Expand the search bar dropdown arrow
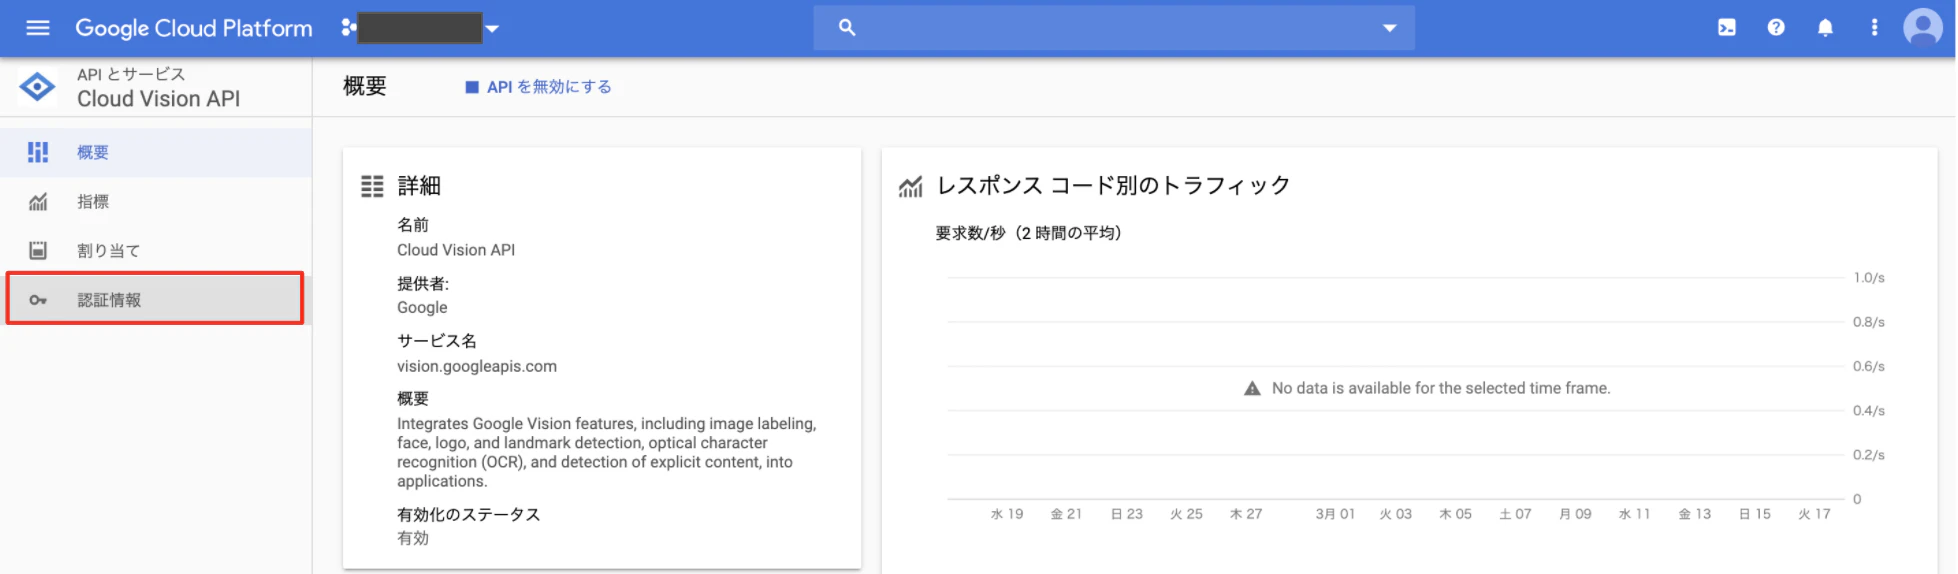 (1389, 28)
